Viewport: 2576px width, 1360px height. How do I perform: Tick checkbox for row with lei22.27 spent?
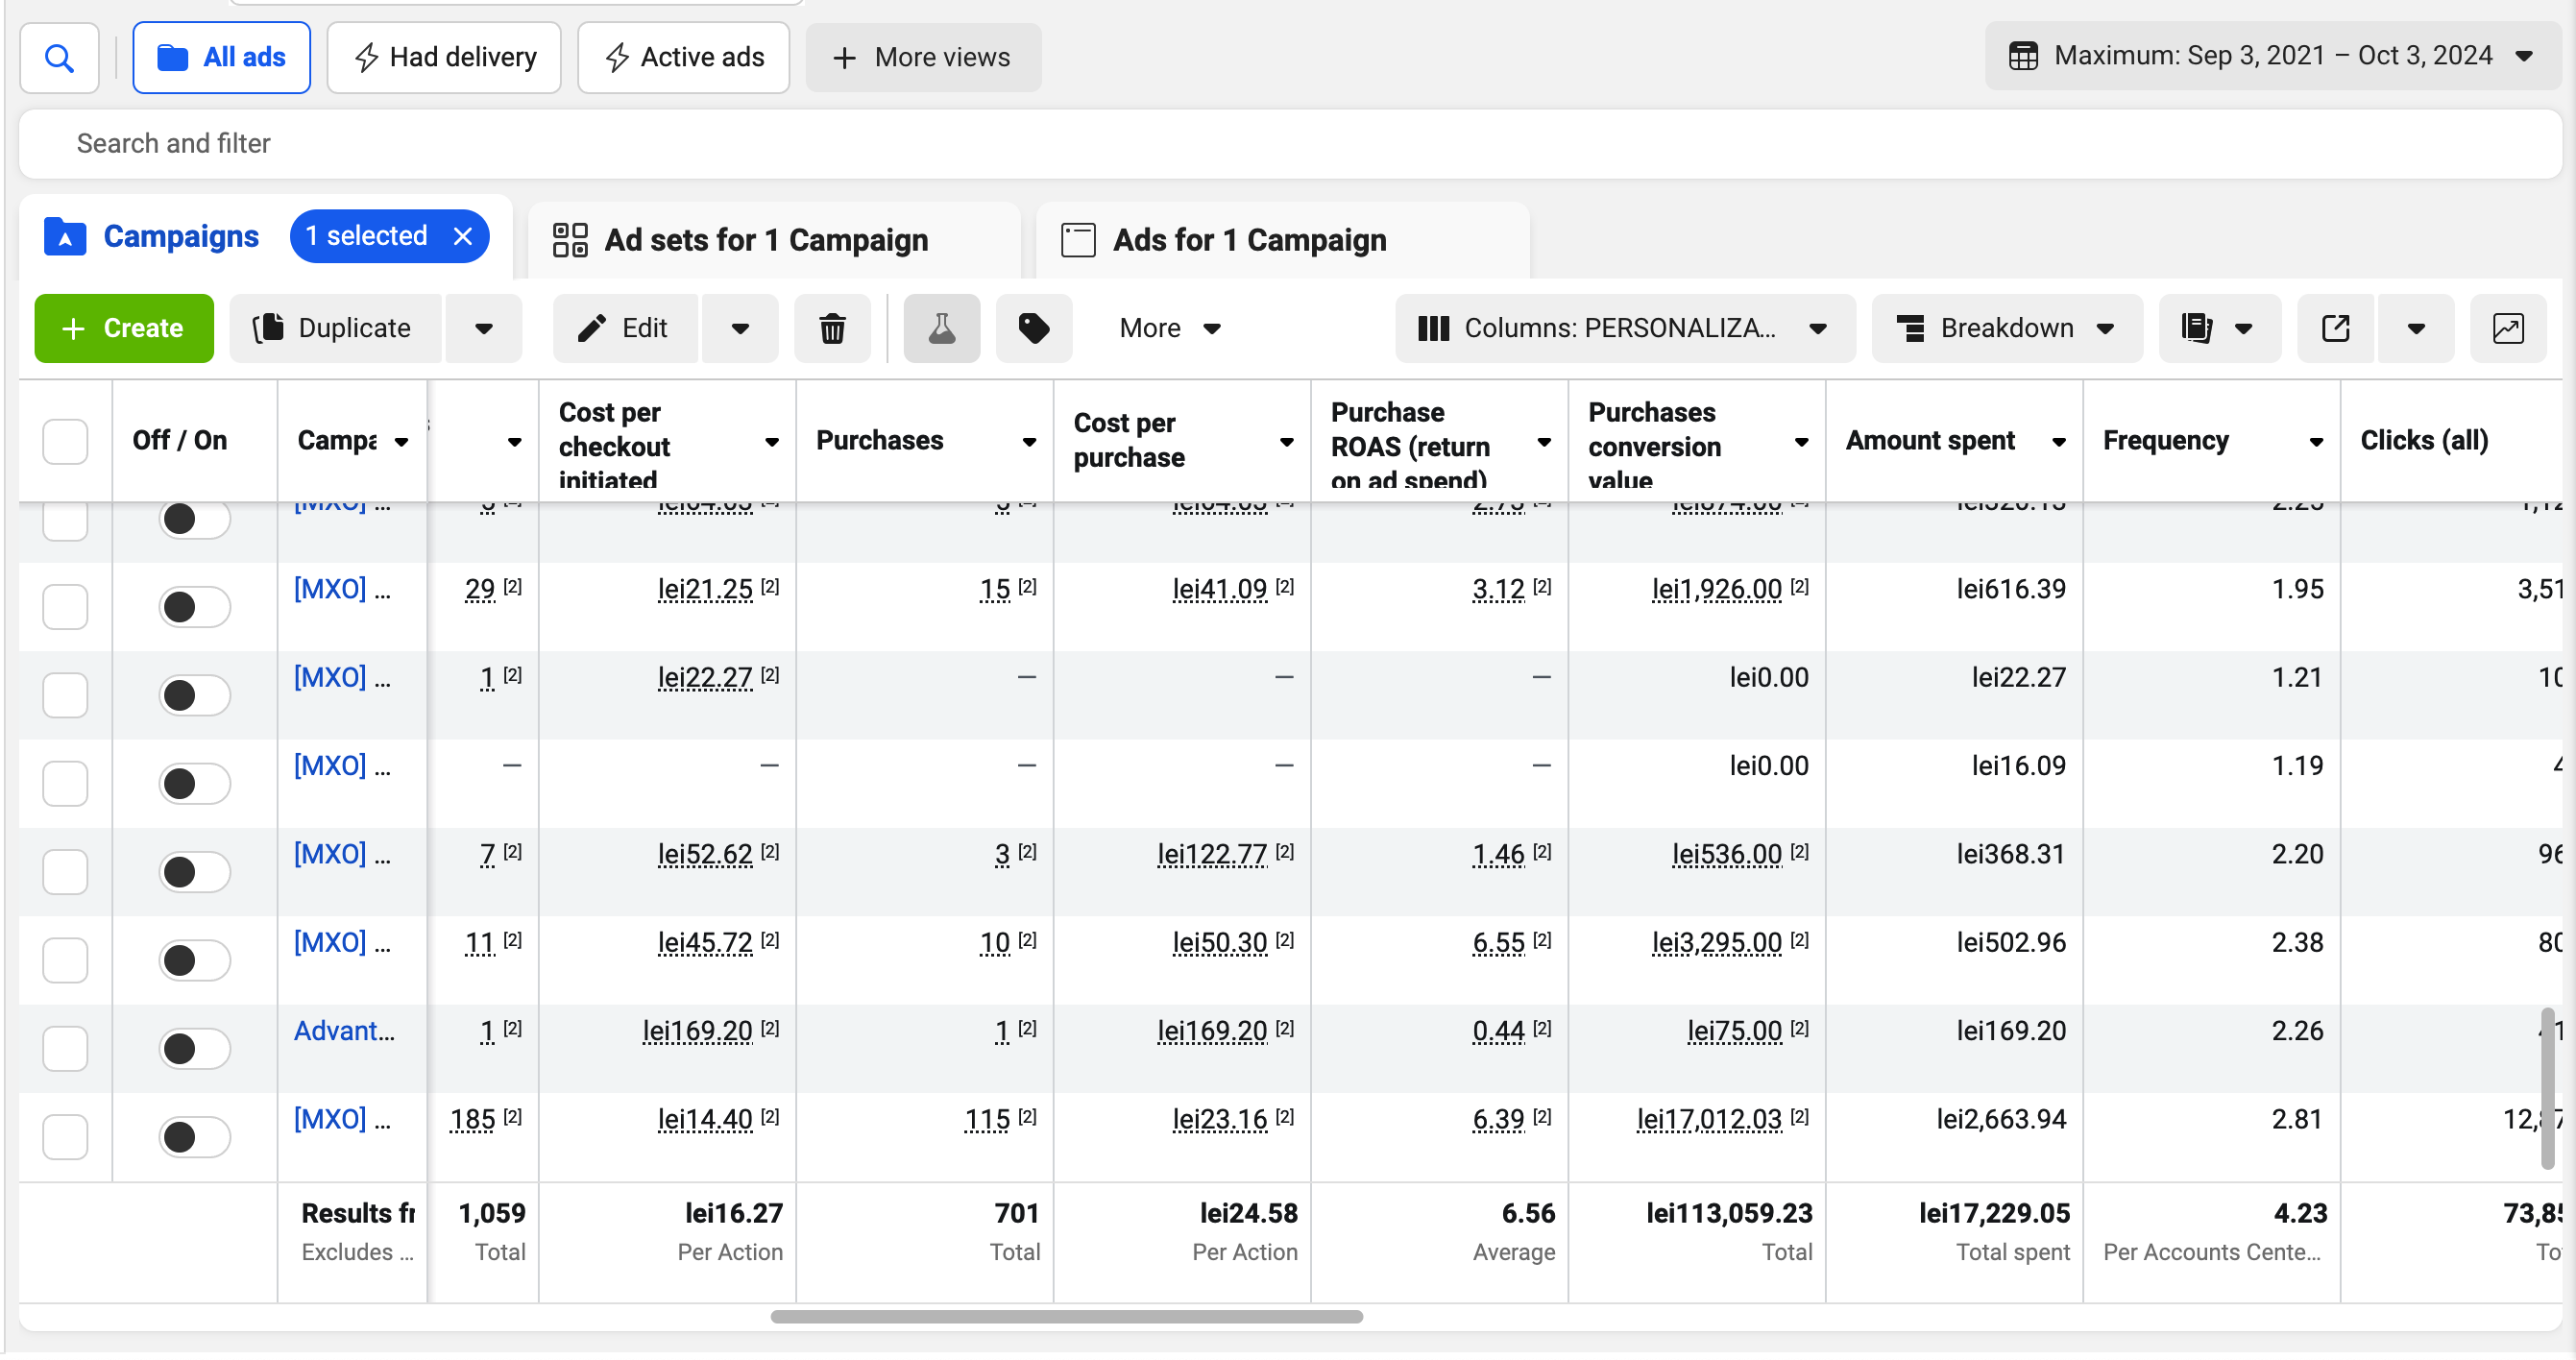pos(65,695)
